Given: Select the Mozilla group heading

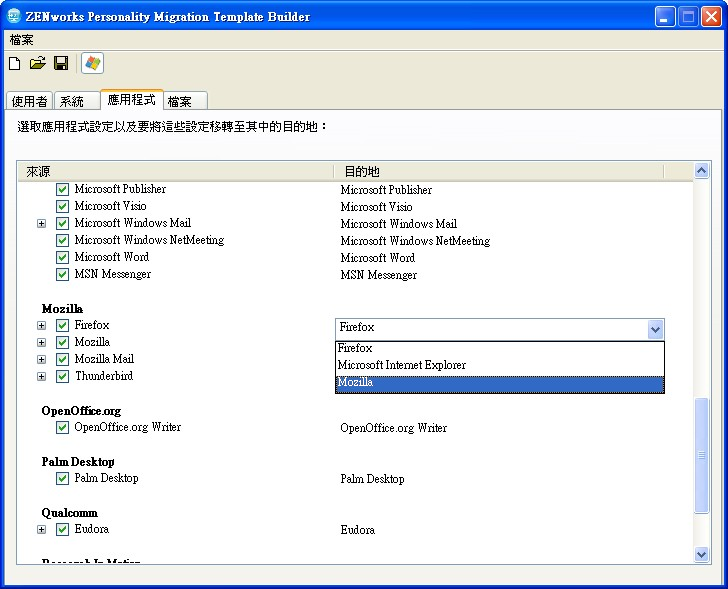Looking at the screenshot, I should [62, 309].
